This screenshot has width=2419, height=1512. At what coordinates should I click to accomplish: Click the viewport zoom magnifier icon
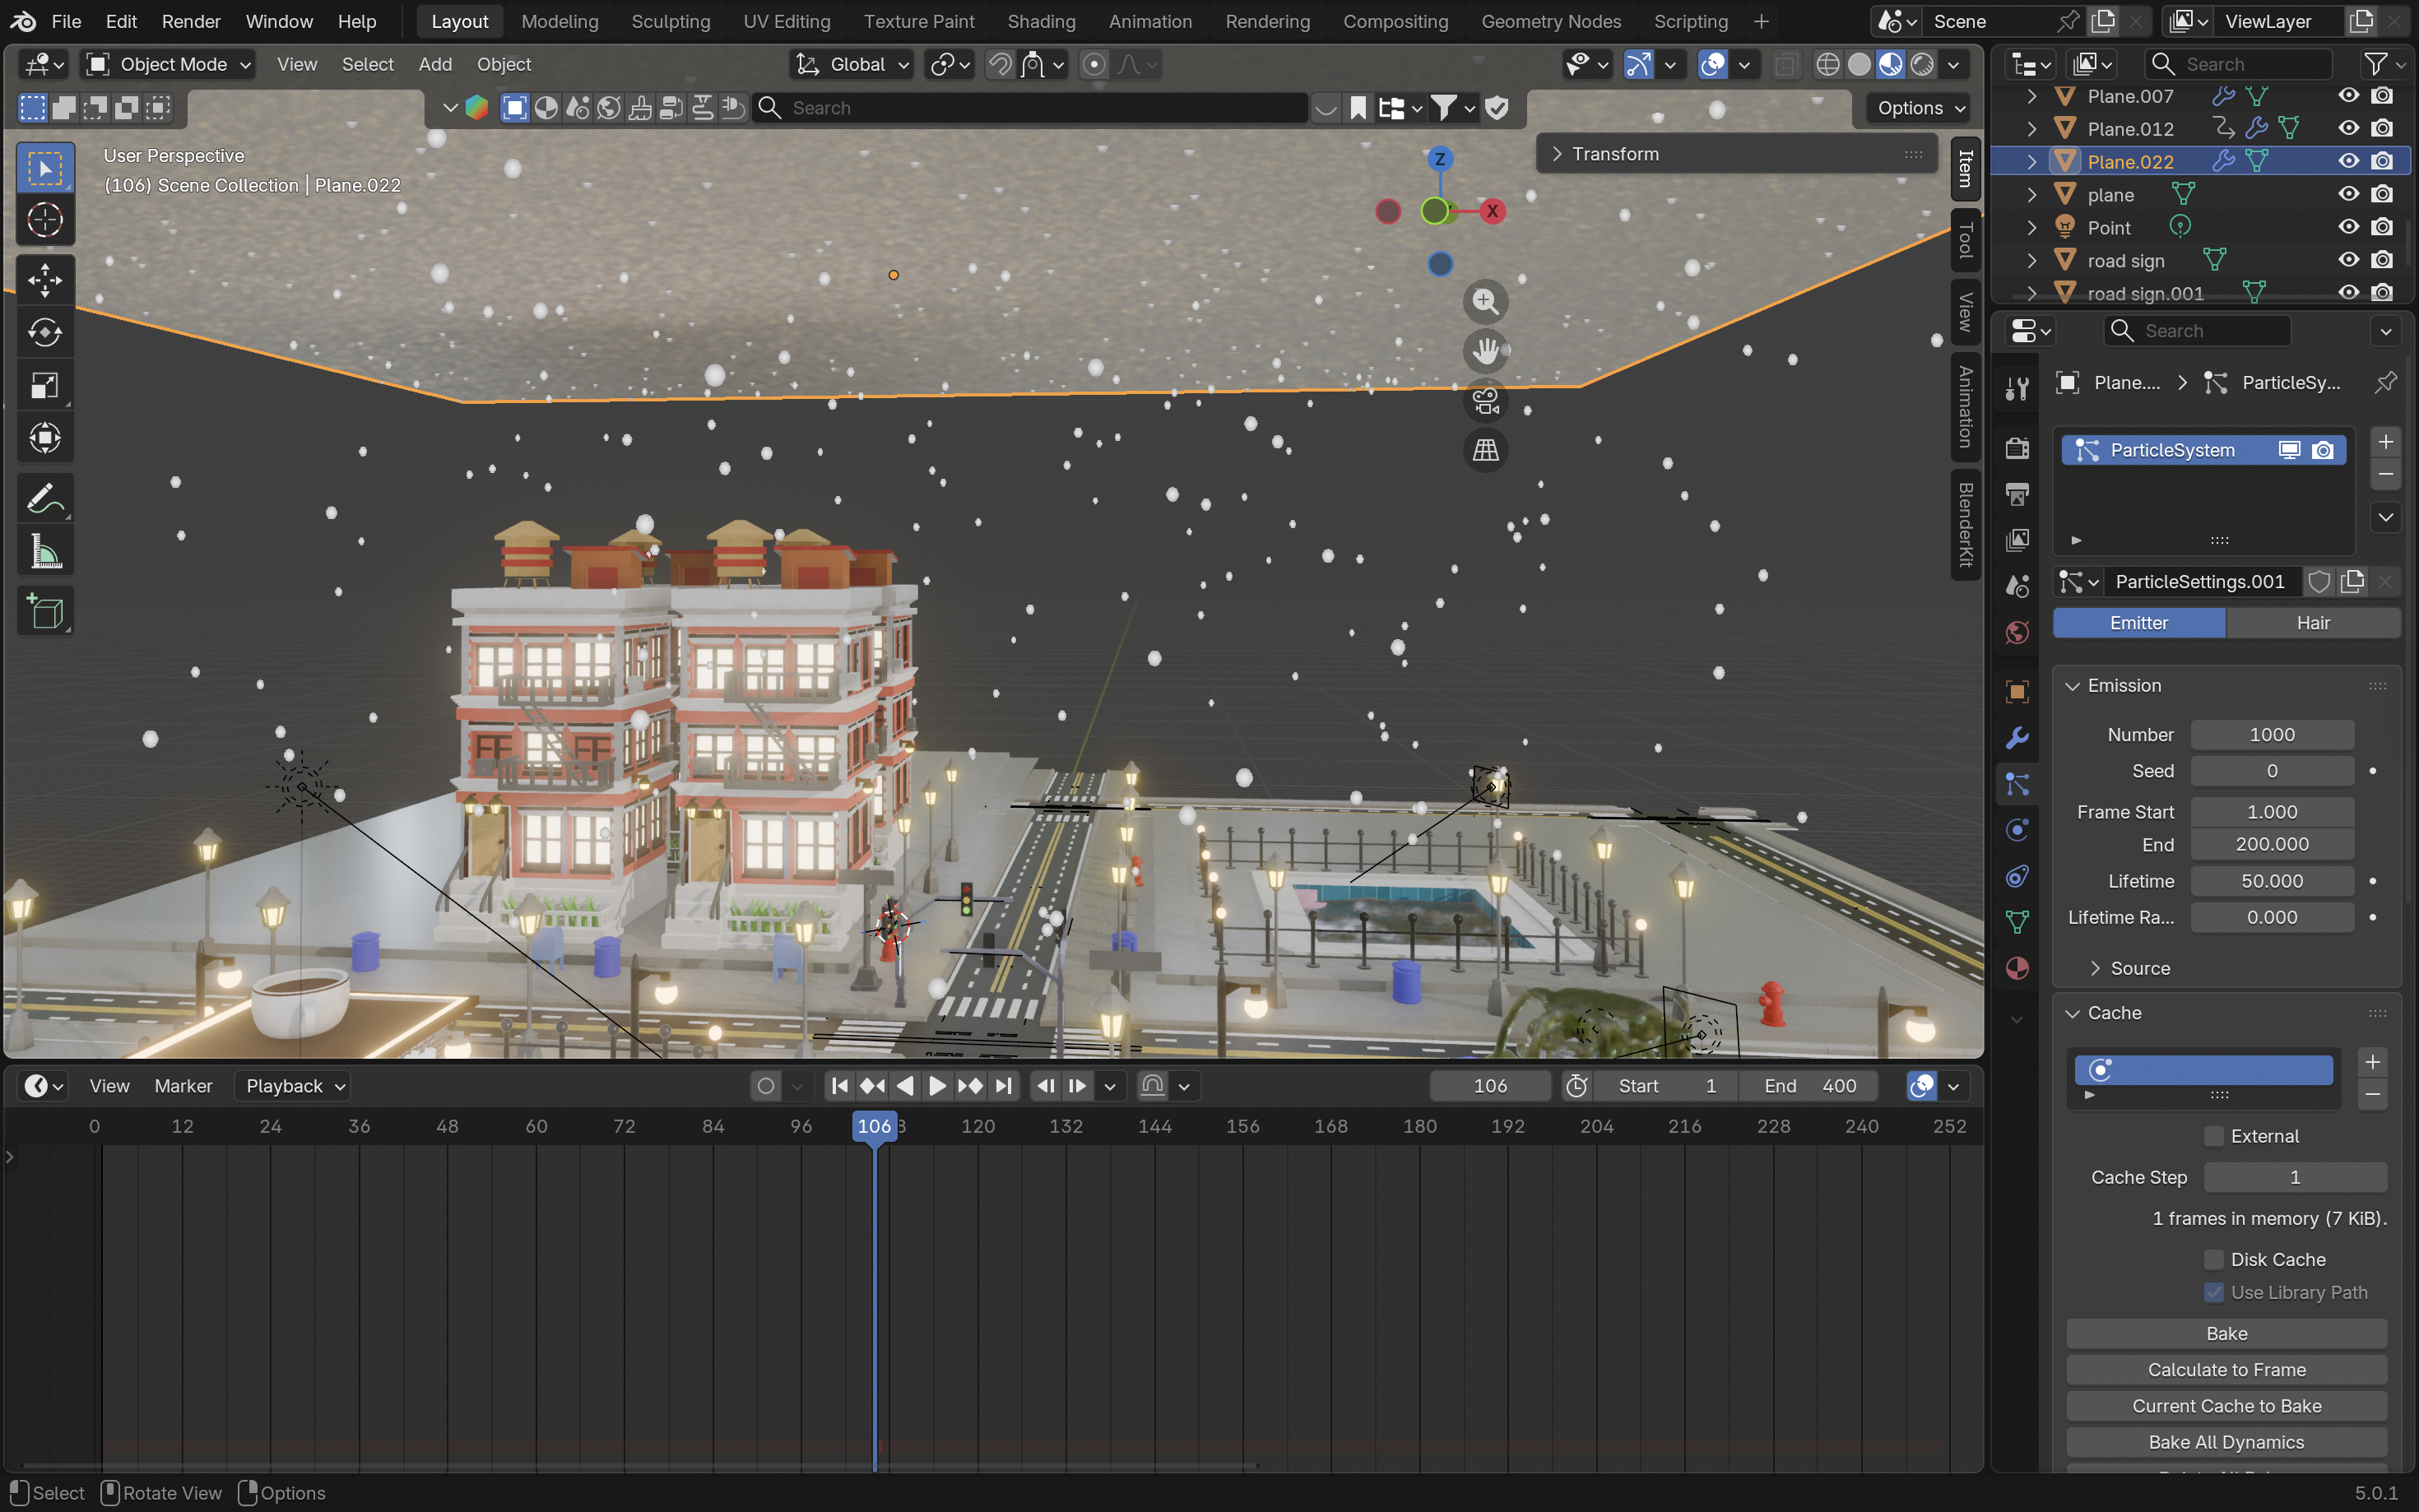(x=1485, y=301)
